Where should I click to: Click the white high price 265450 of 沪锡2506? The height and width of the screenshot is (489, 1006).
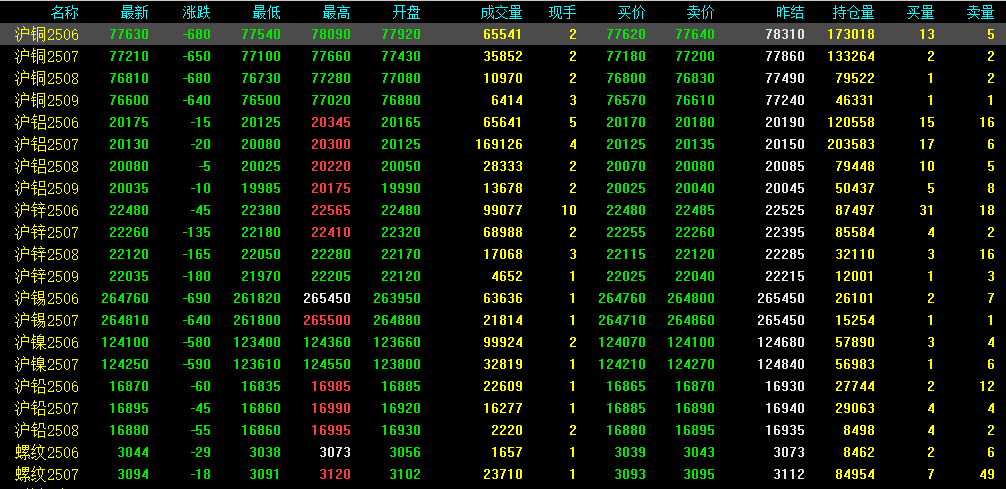tap(327, 298)
